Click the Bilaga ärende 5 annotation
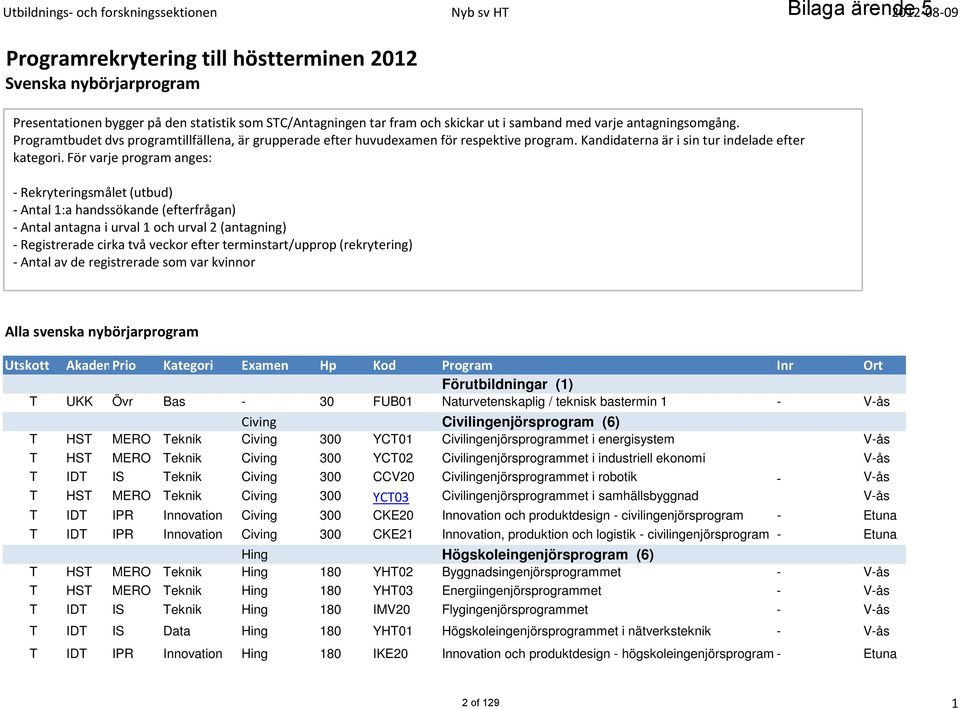The image size is (960, 709). tap(859, 9)
